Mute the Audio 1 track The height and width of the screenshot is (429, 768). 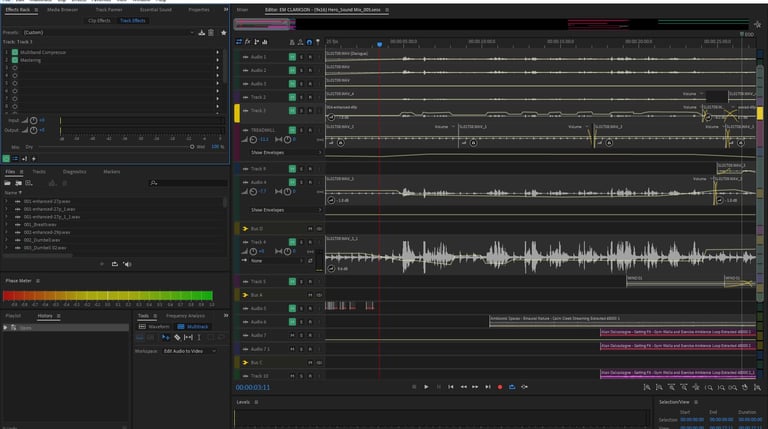click(x=292, y=57)
